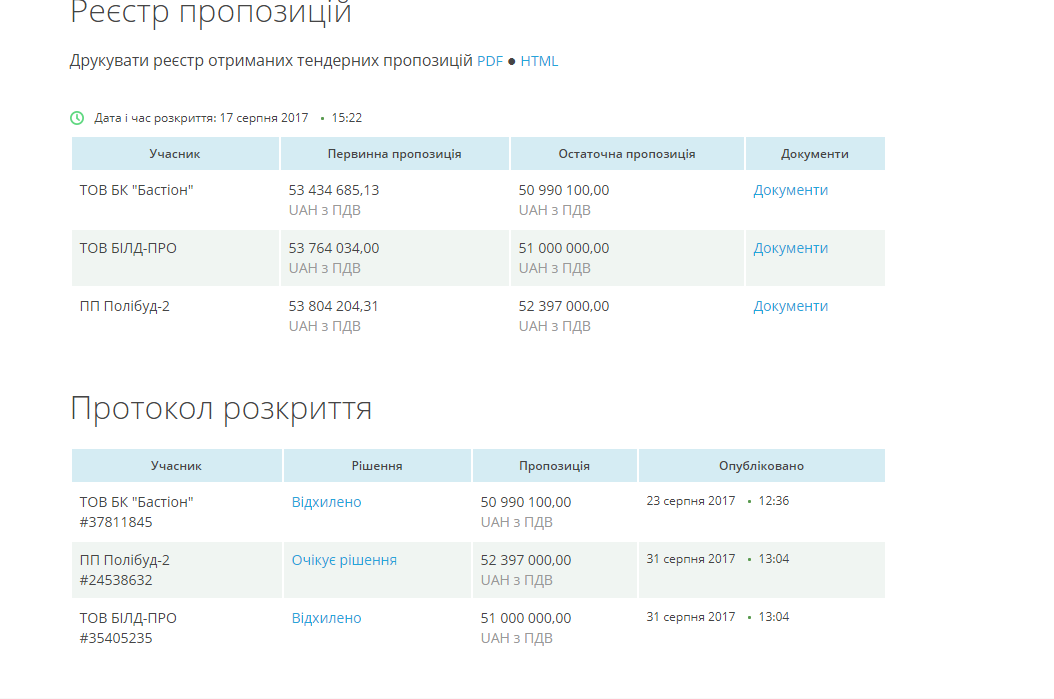Image resolution: width=1054 pixels, height=699 pixels.
Task: Select the initial bid 53 804 204,31
Action: (333, 306)
